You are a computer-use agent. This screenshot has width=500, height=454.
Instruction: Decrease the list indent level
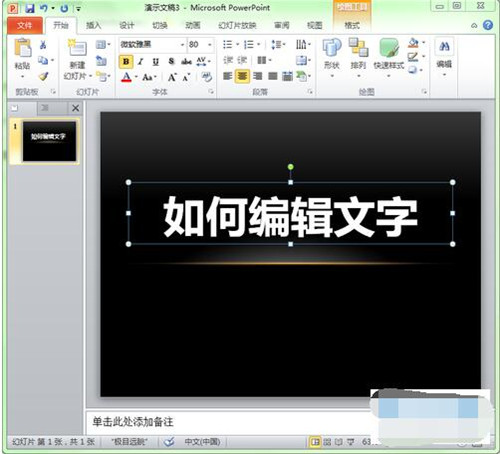[228, 60]
